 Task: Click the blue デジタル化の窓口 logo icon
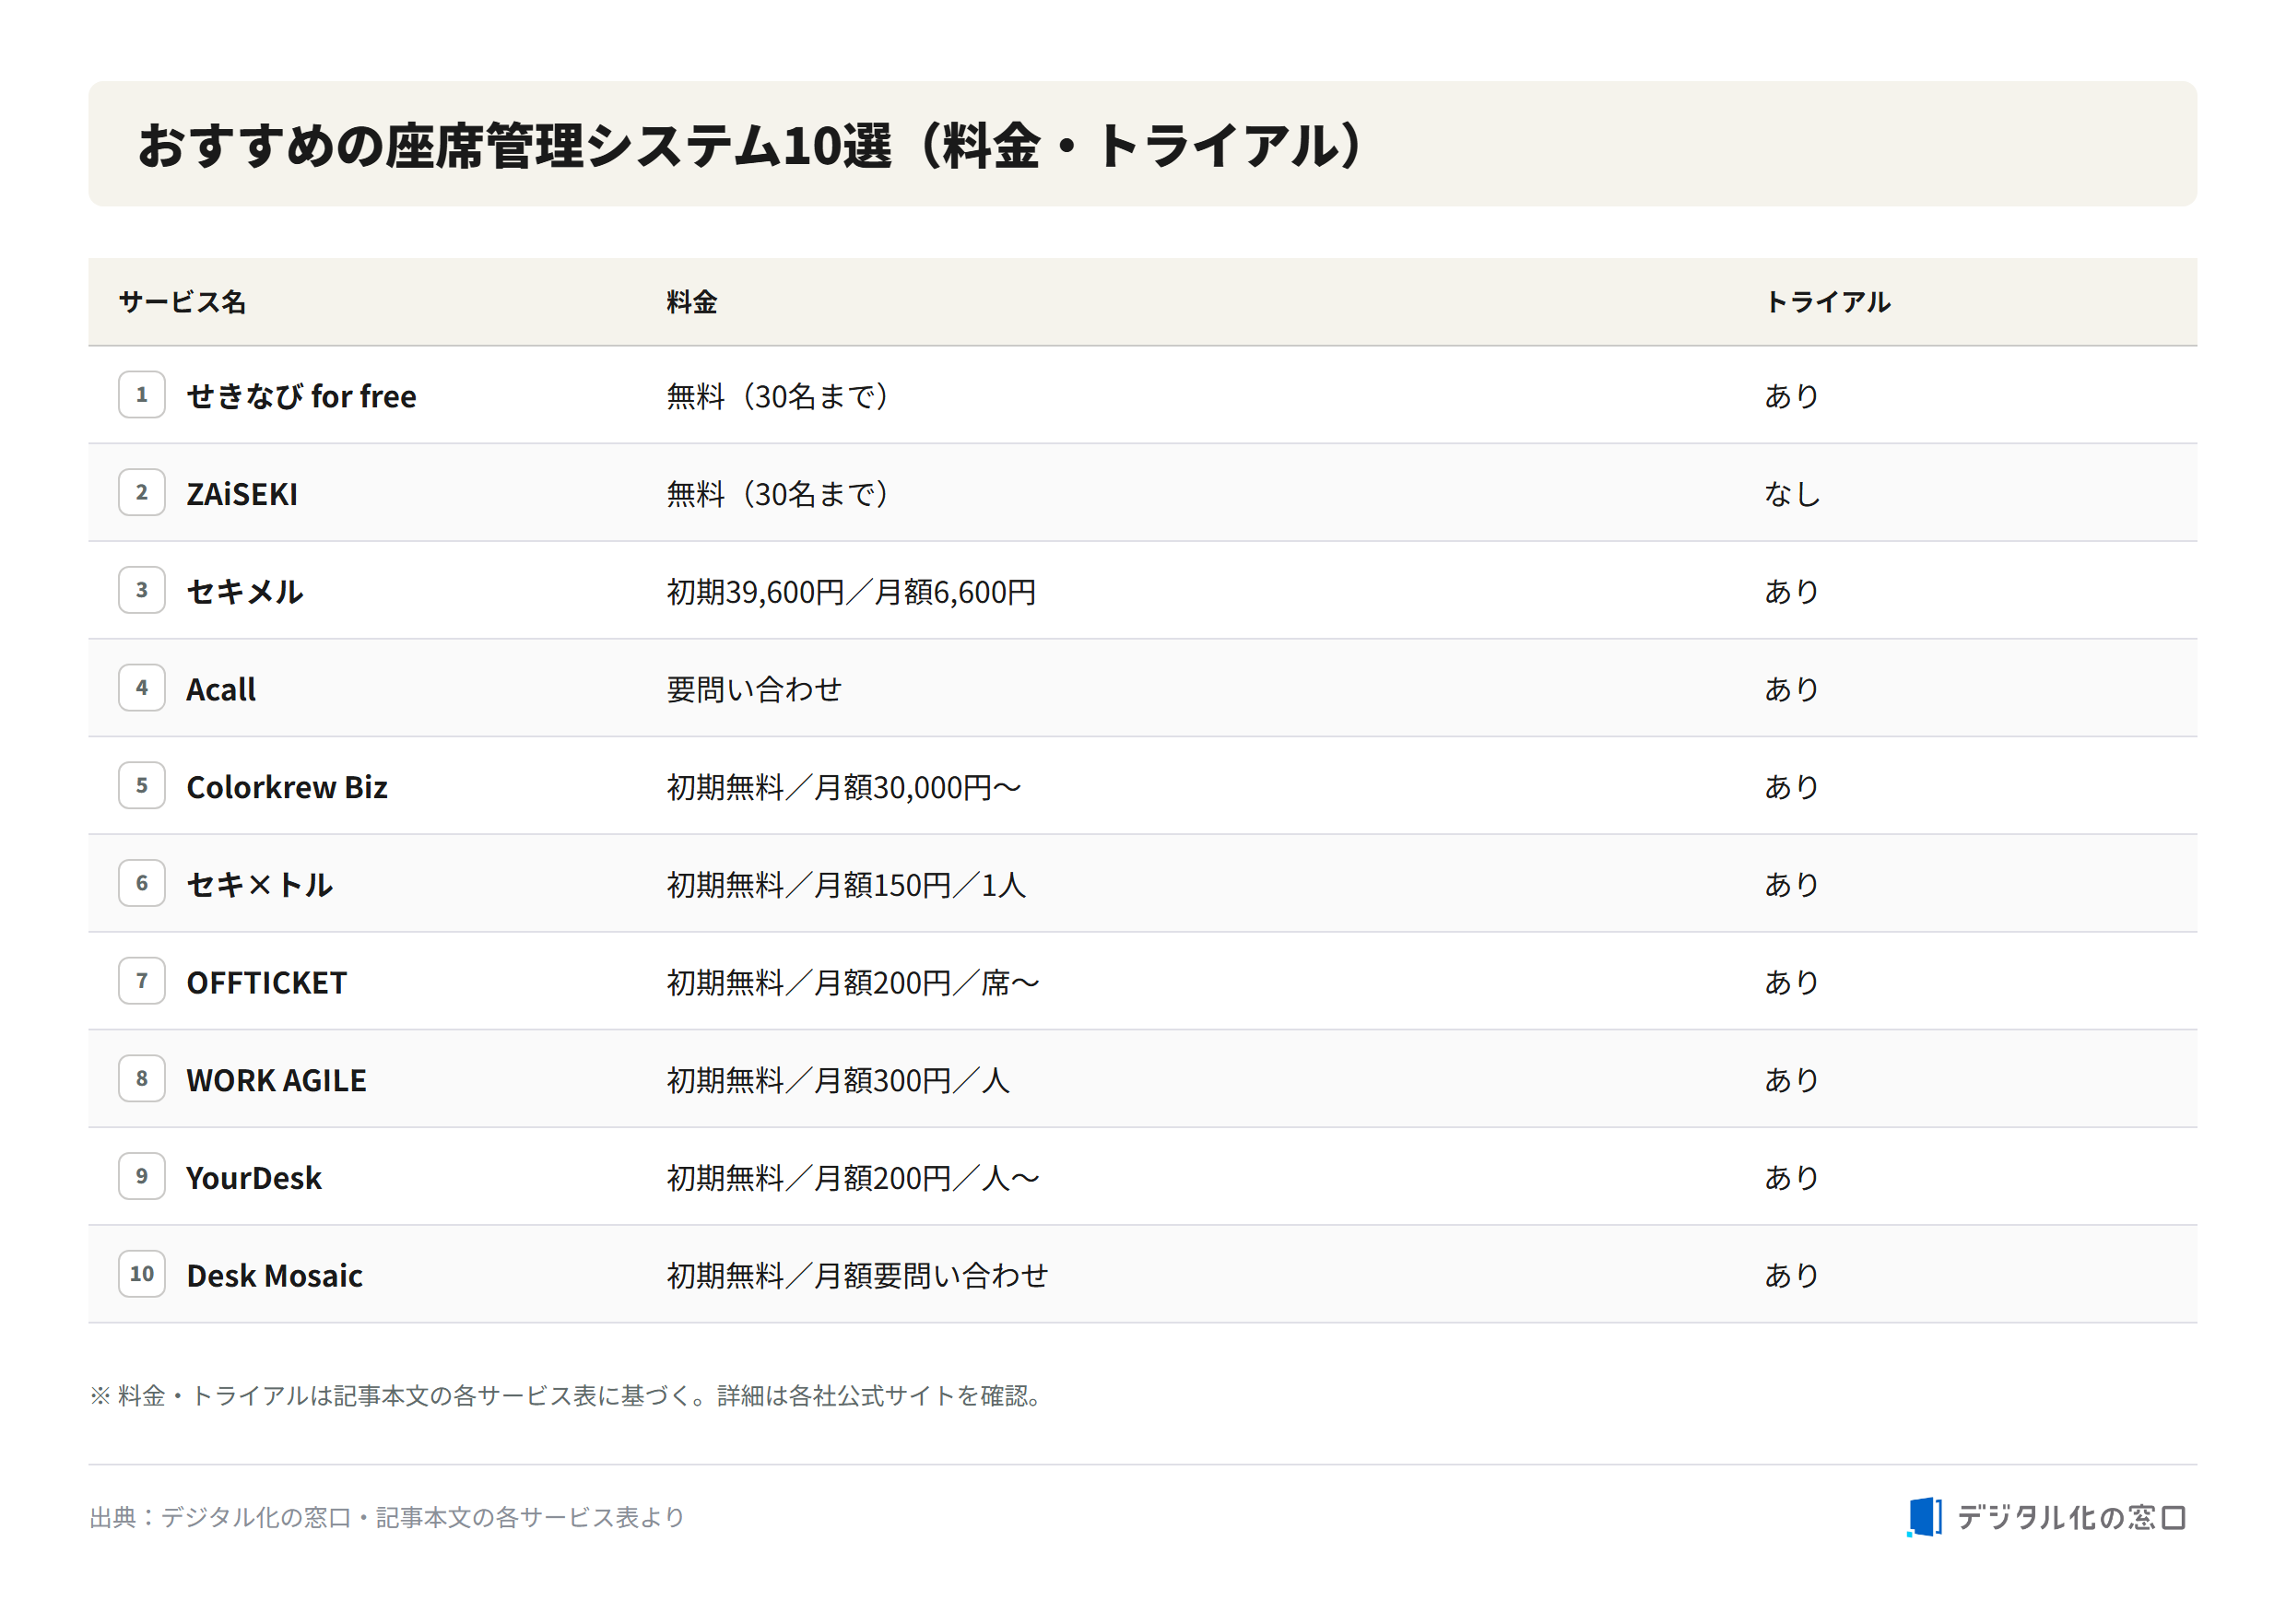point(1925,1518)
